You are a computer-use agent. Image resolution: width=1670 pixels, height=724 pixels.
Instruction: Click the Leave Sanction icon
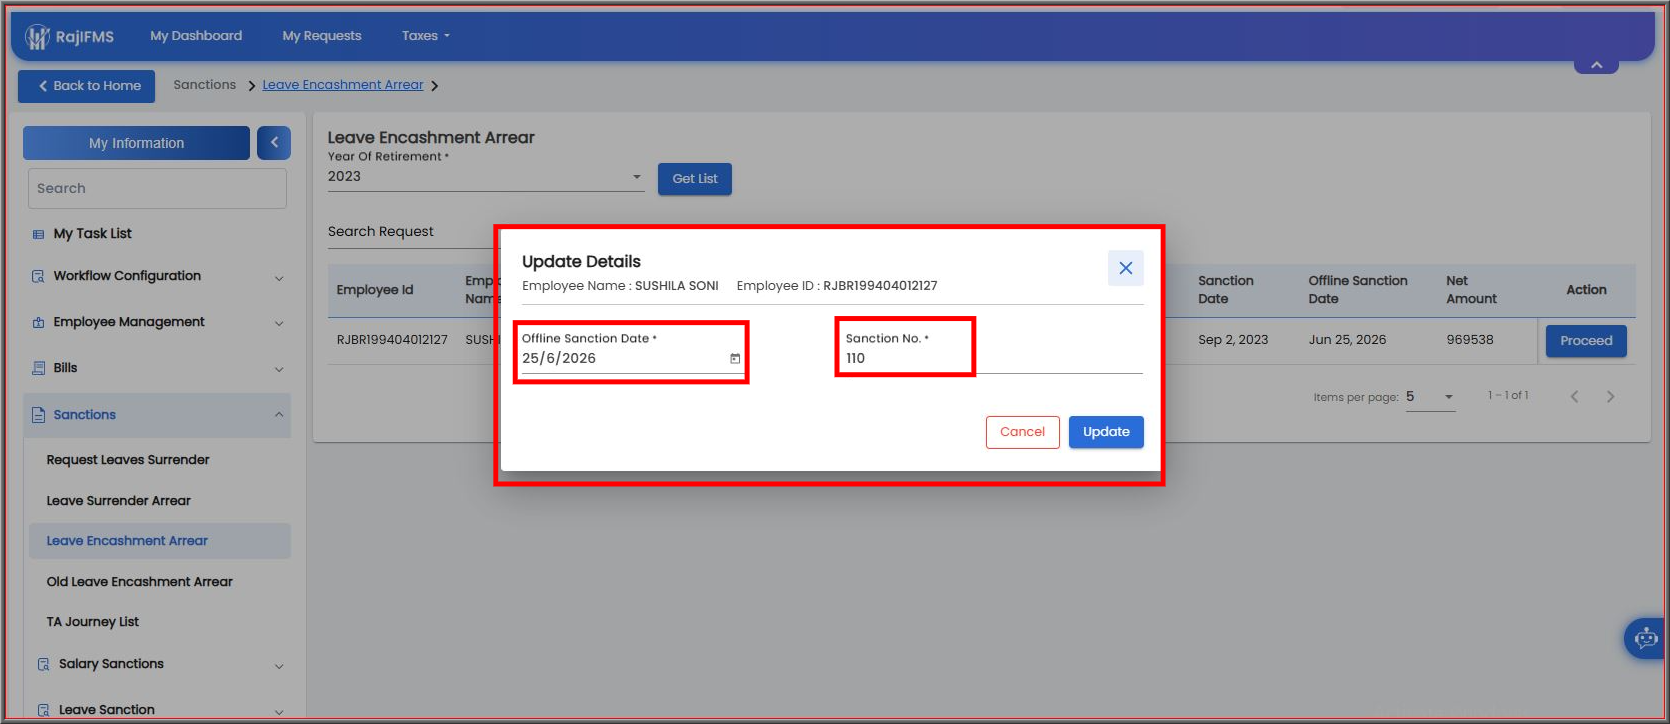point(43,710)
